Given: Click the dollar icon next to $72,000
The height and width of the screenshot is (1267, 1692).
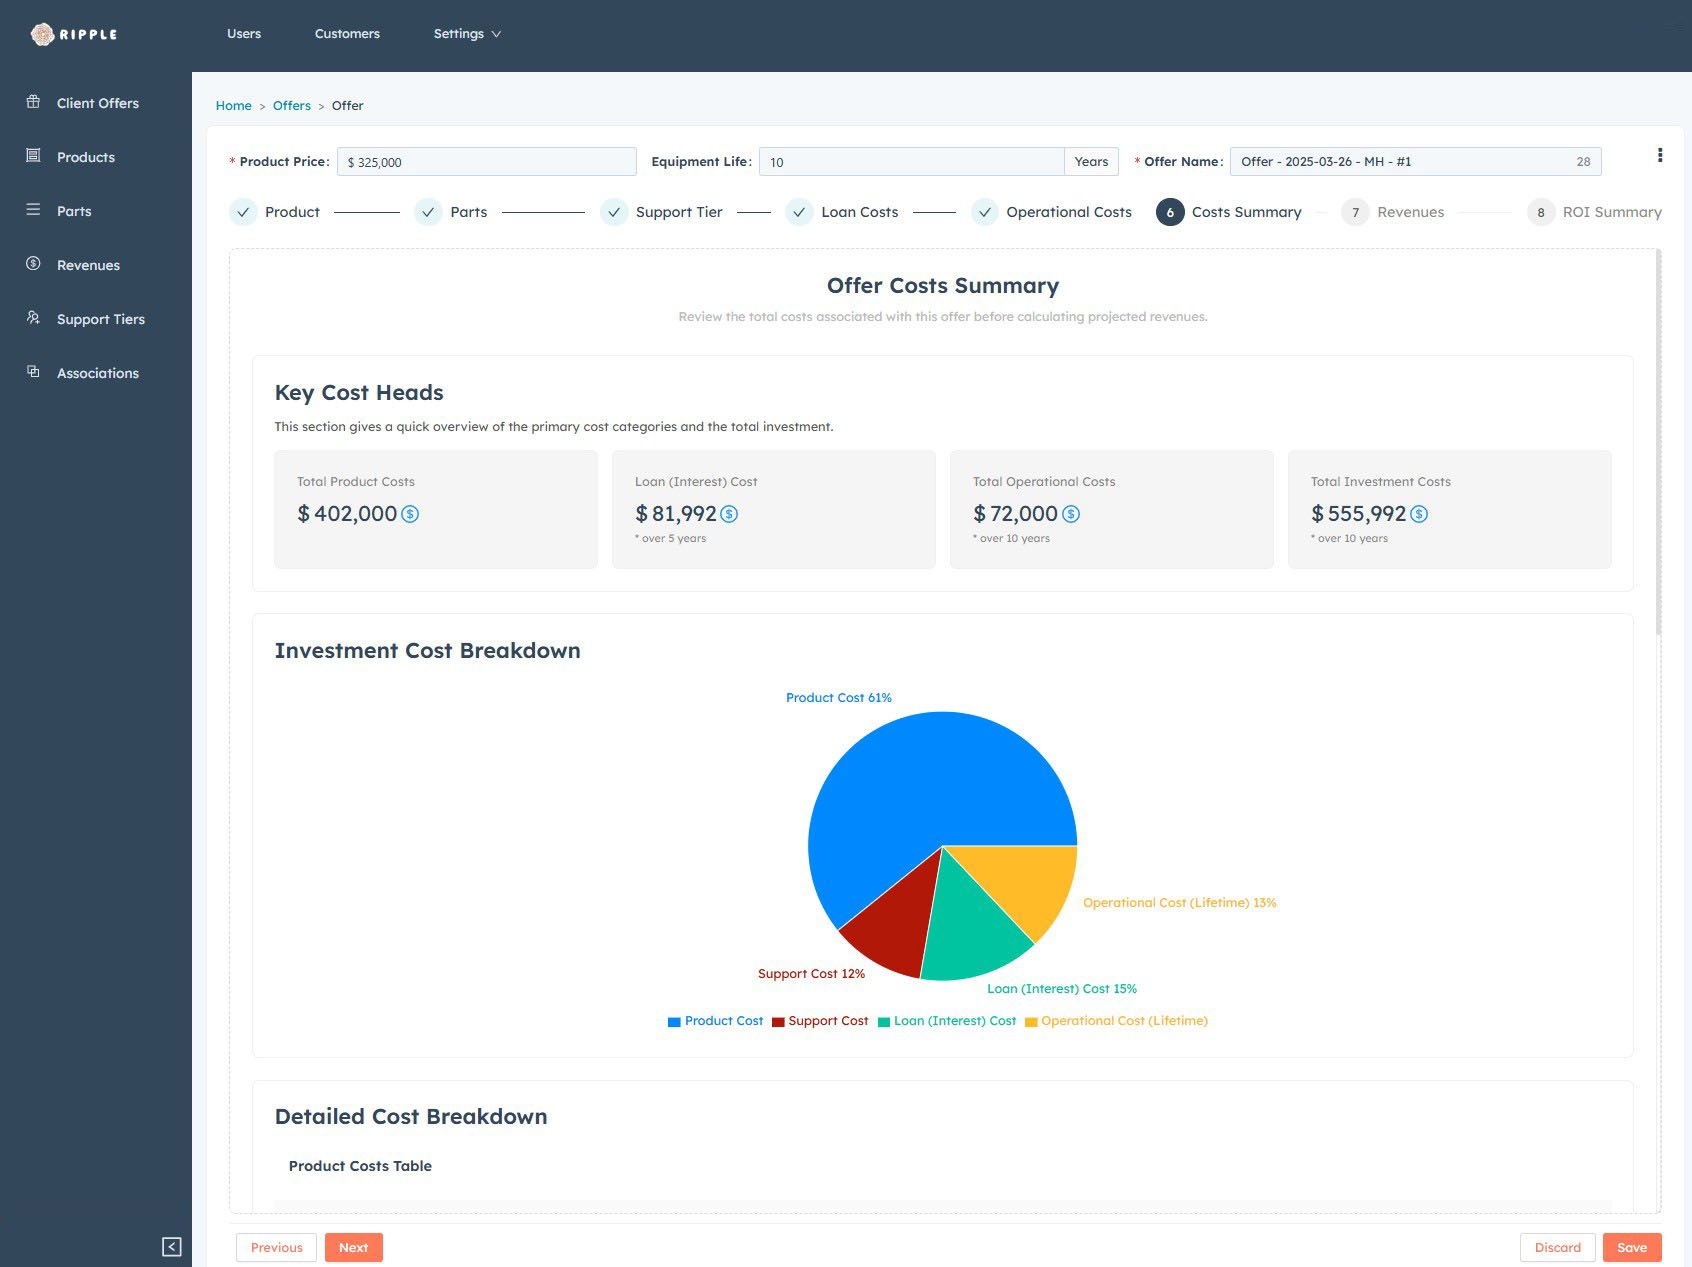Looking at the screenshot, I should pos(1071,514).
